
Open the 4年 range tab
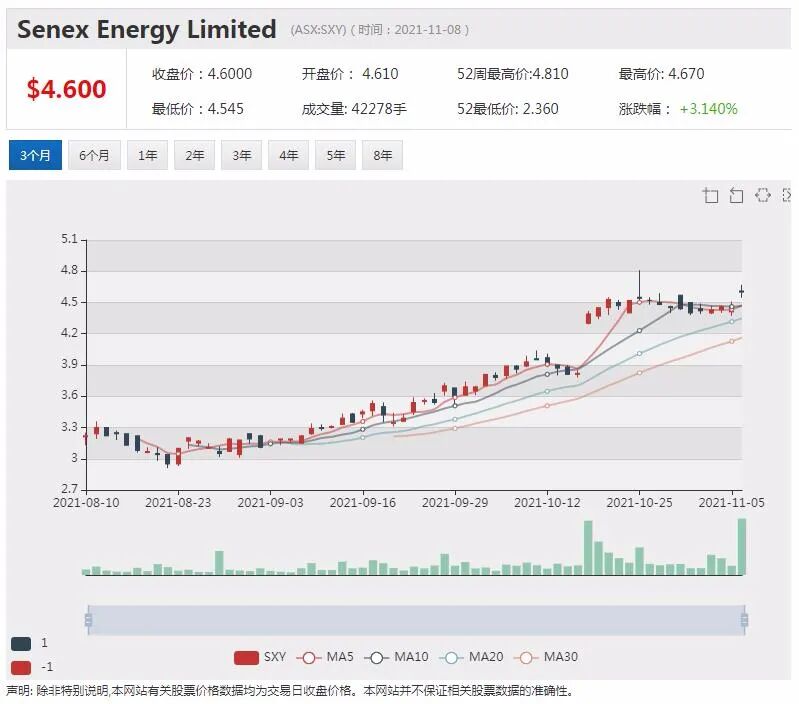(x=288, y=155)
